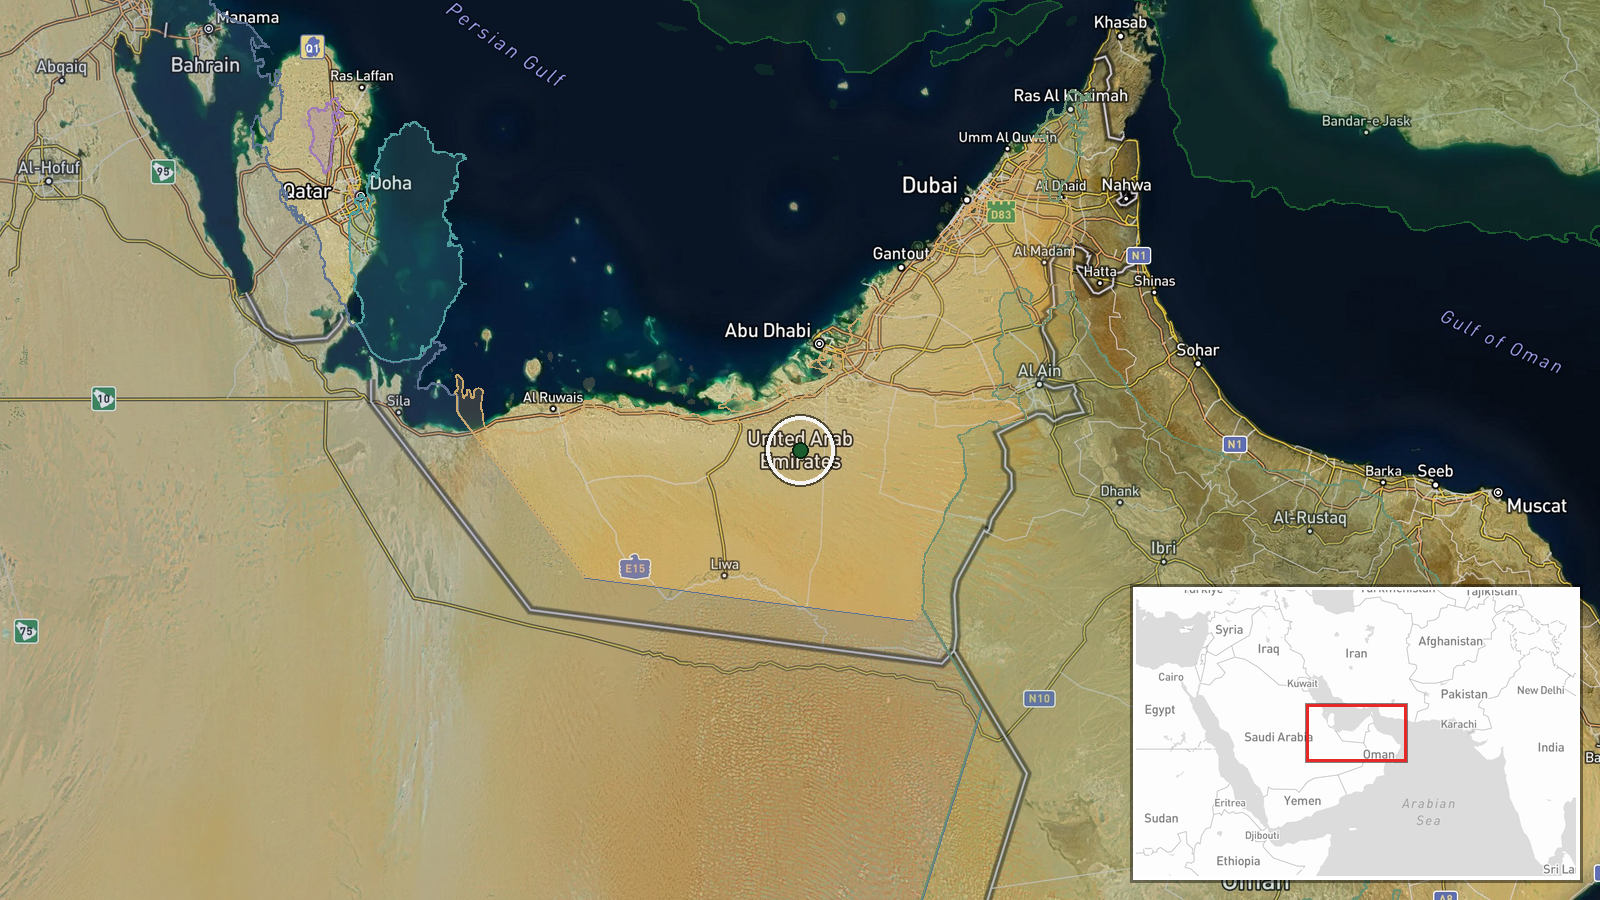1600x900 pixels.
Task: Click India in the overview map
Action: click(1551, 747)
